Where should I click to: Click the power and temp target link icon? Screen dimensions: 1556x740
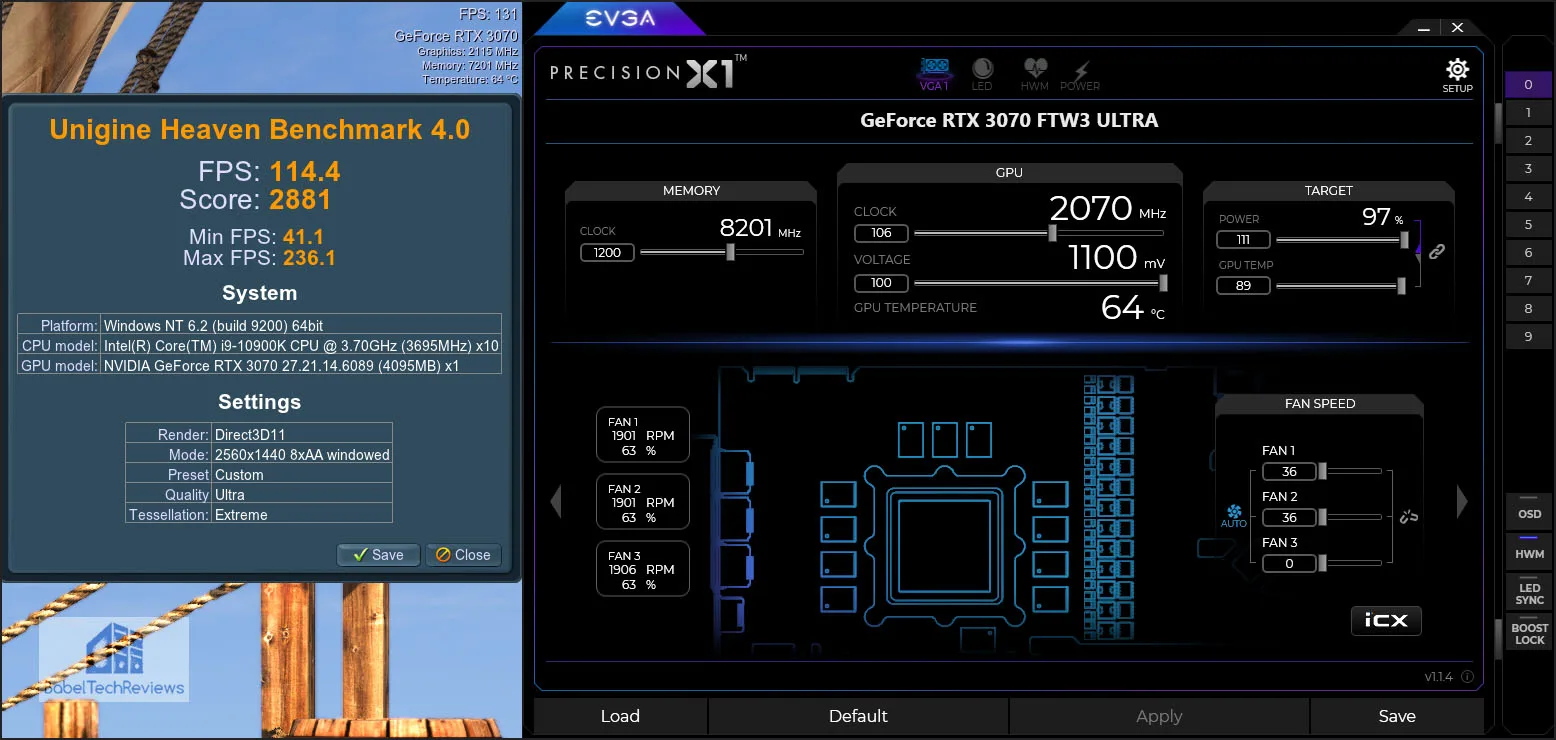point(1437,252)
